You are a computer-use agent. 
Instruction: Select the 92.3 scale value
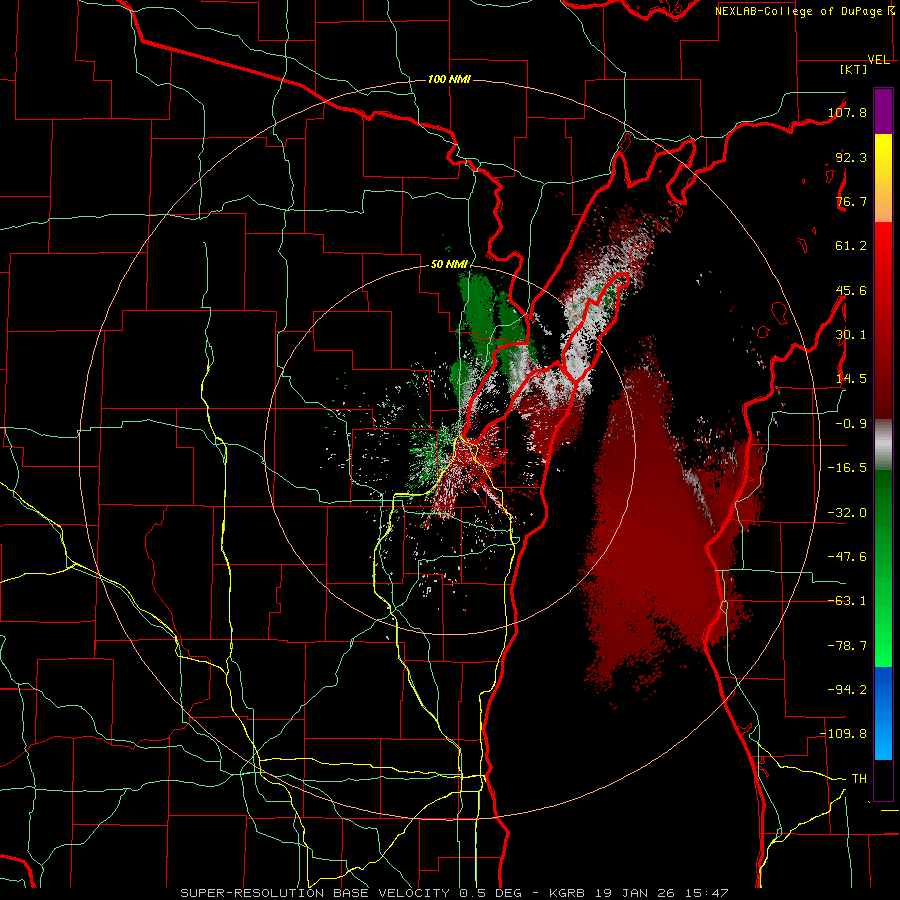851,157
